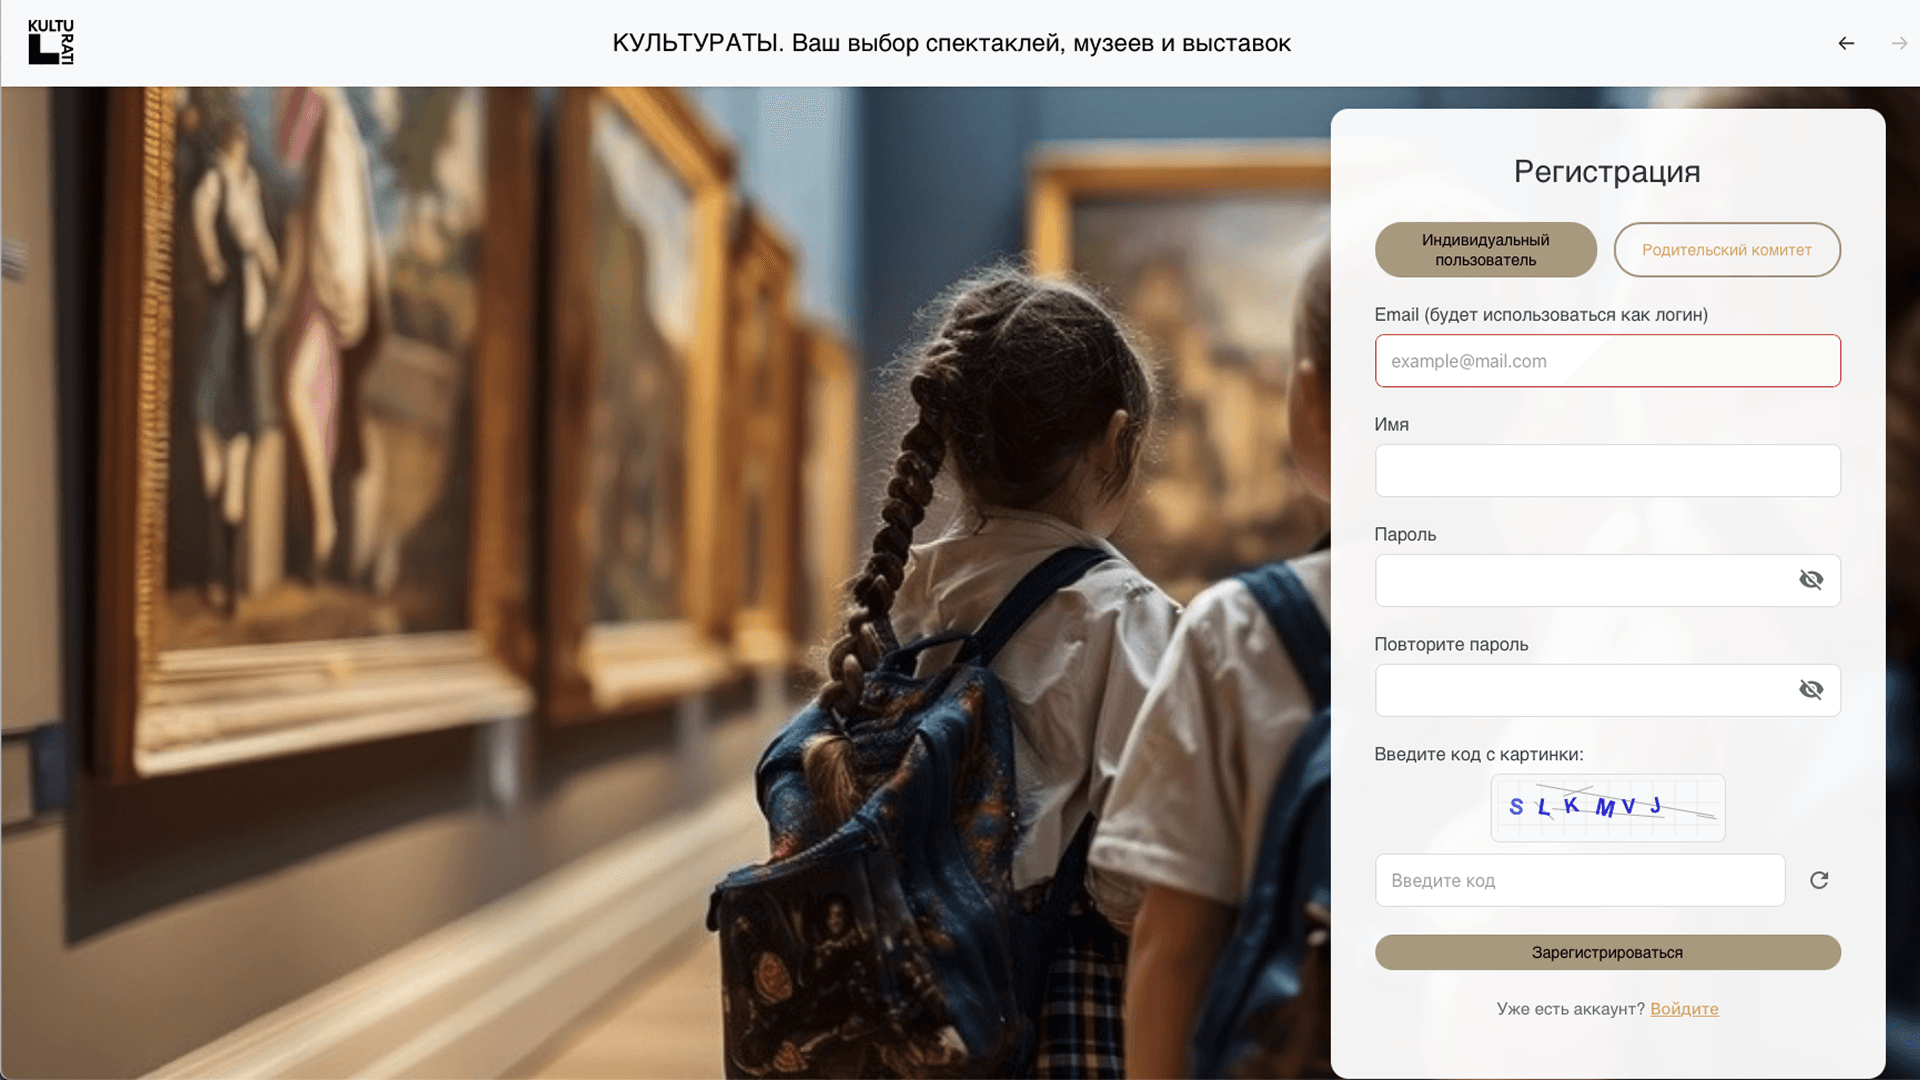Select Индивидуальный пользователь account type

(1485, 250)
